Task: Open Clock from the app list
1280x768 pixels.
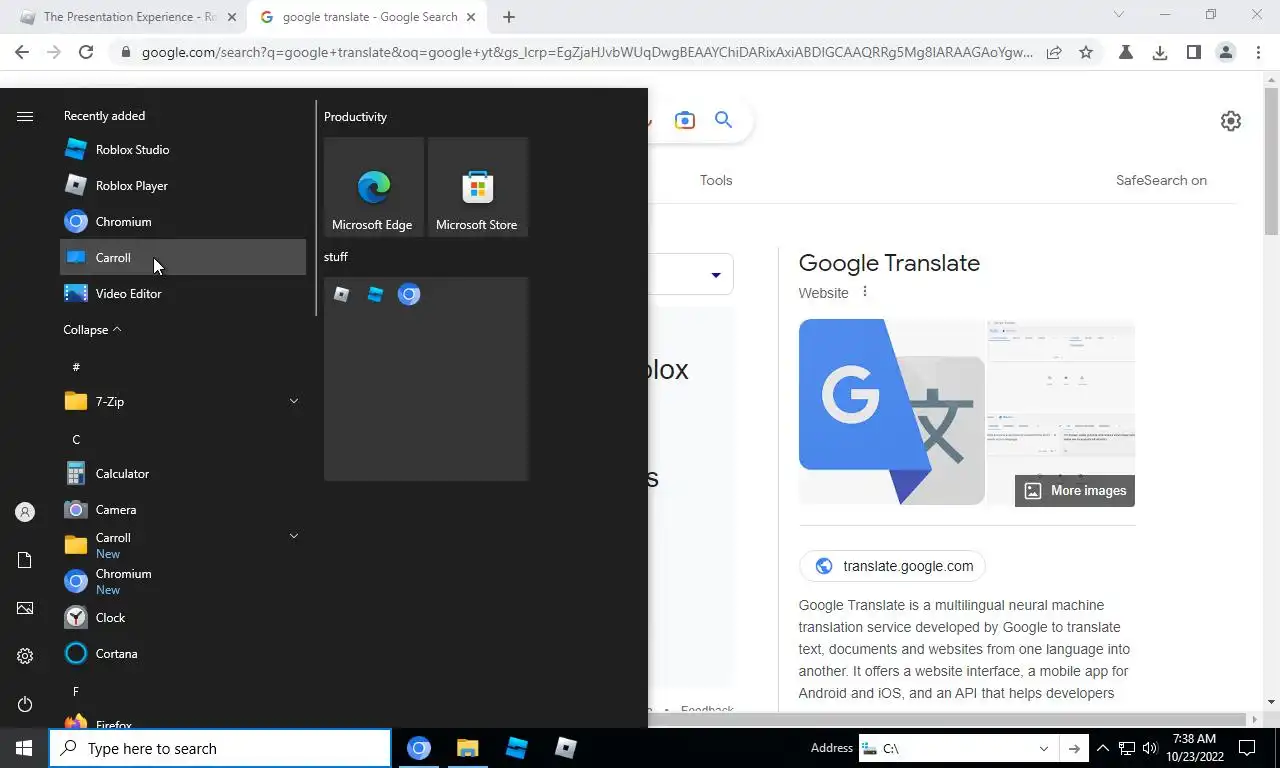Action: coord(183,618)
